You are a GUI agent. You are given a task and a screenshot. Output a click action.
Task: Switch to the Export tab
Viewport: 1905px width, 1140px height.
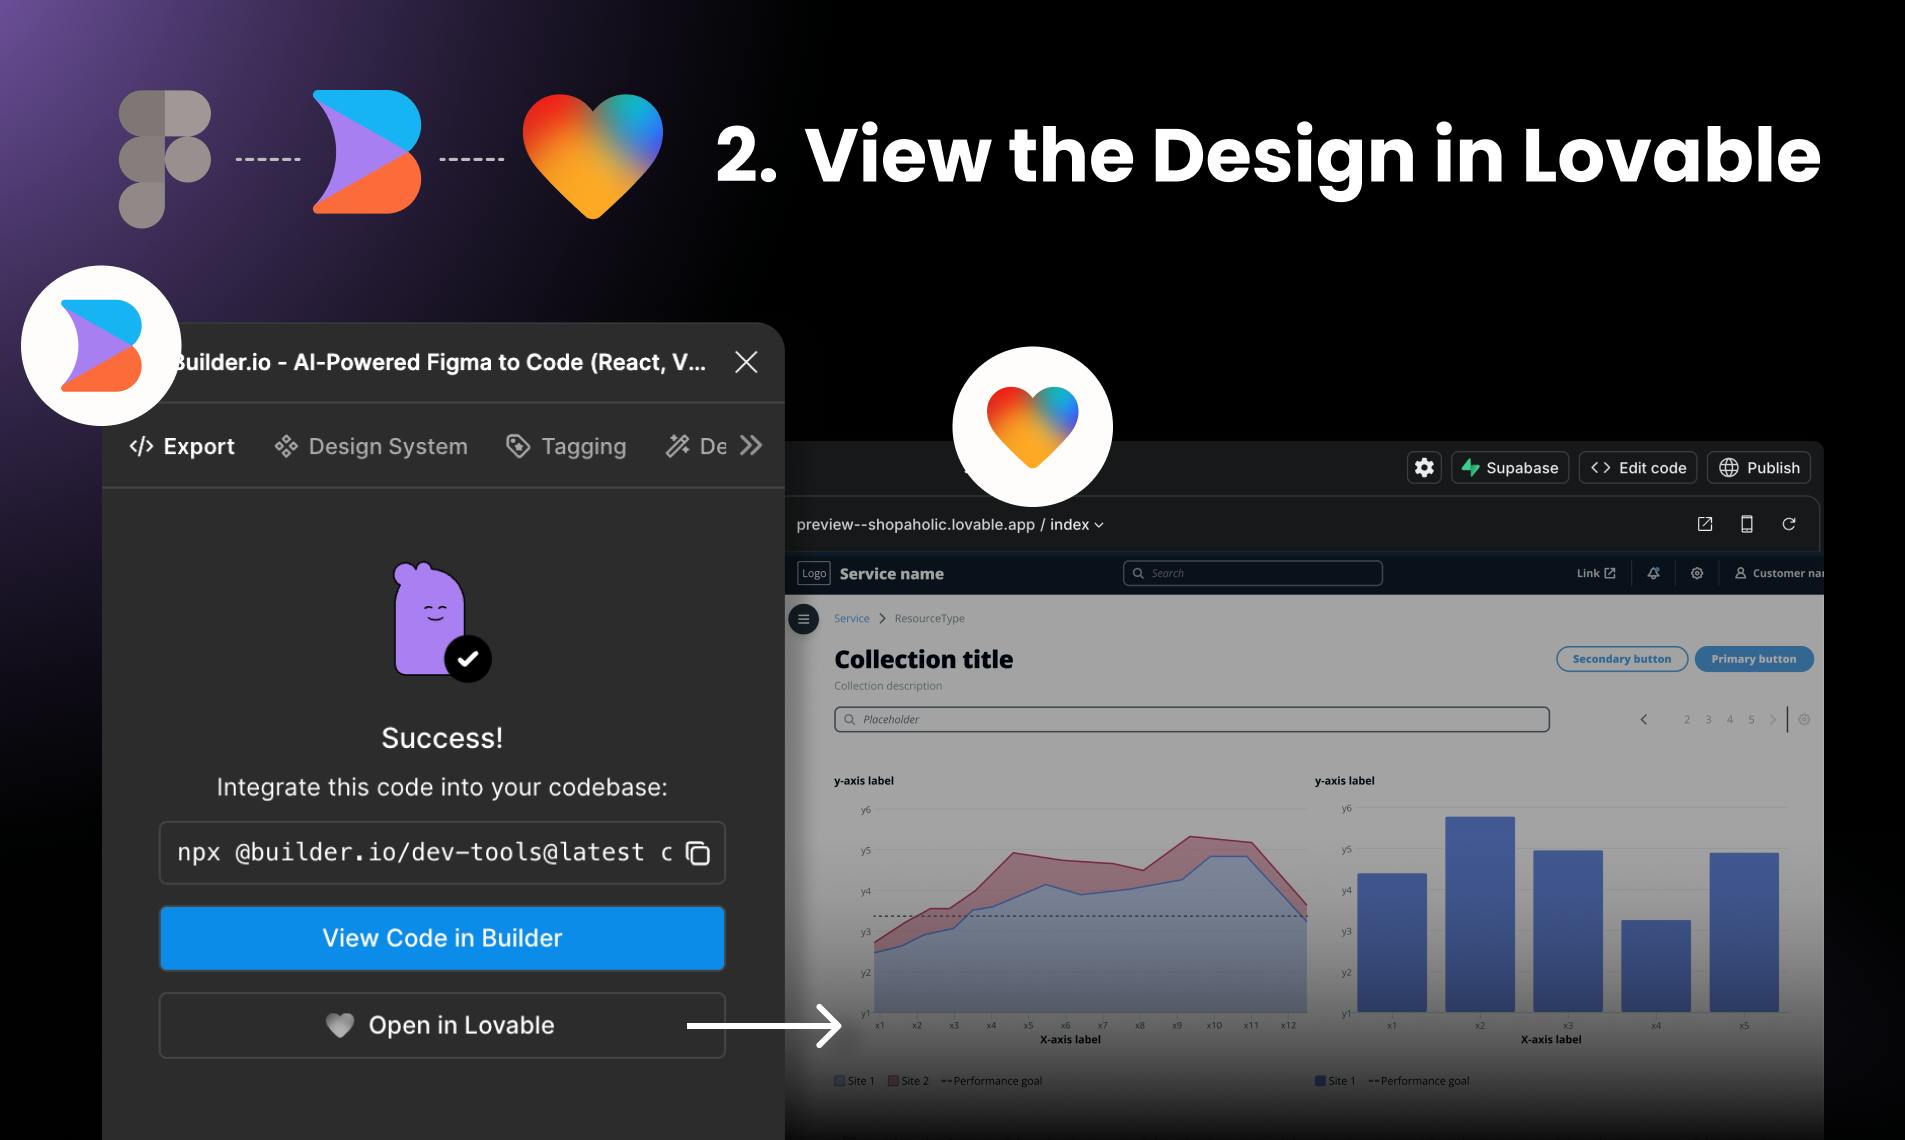coord(182,446)
